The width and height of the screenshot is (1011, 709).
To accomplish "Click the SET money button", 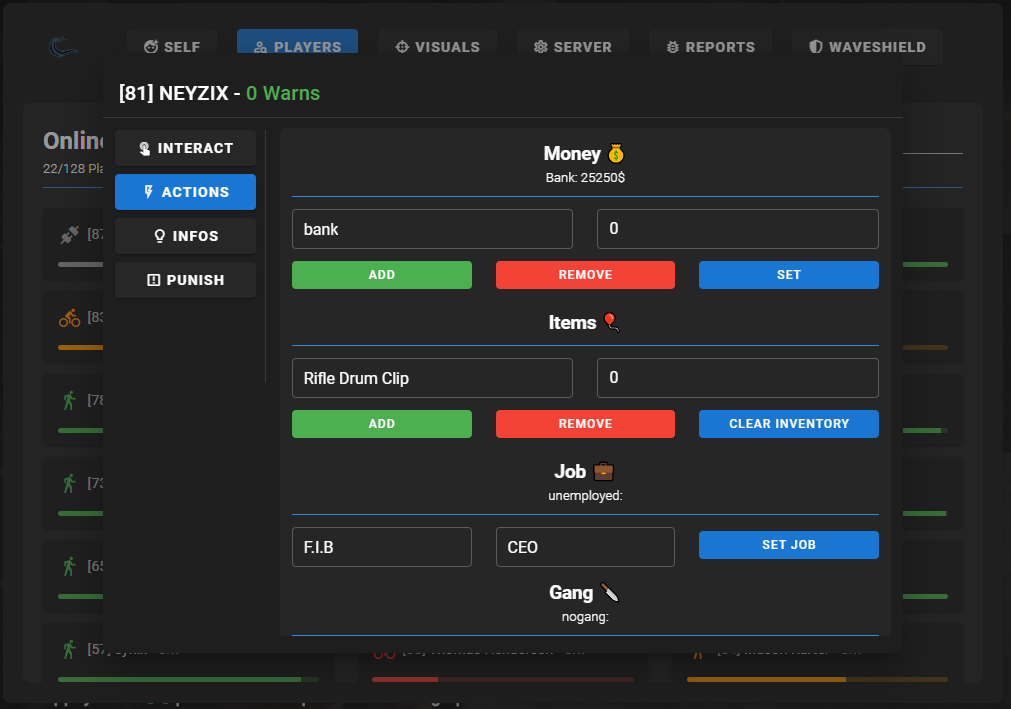I will (x=789, y=275).
